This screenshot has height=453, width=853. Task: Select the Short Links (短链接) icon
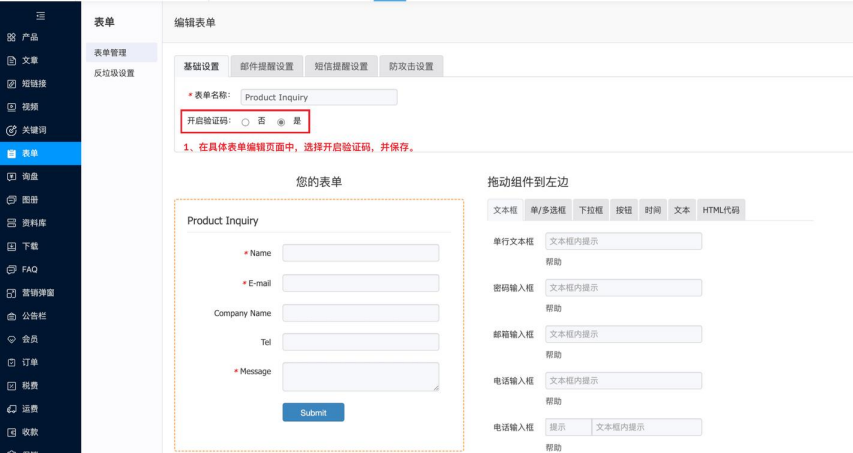click(11, 84)
